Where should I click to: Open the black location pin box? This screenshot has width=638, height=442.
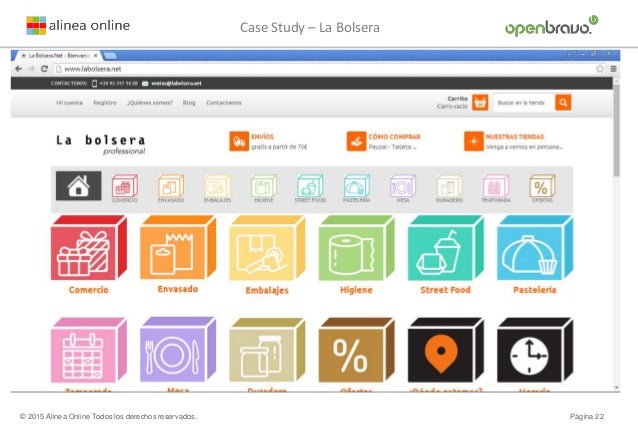pos(446,350)
